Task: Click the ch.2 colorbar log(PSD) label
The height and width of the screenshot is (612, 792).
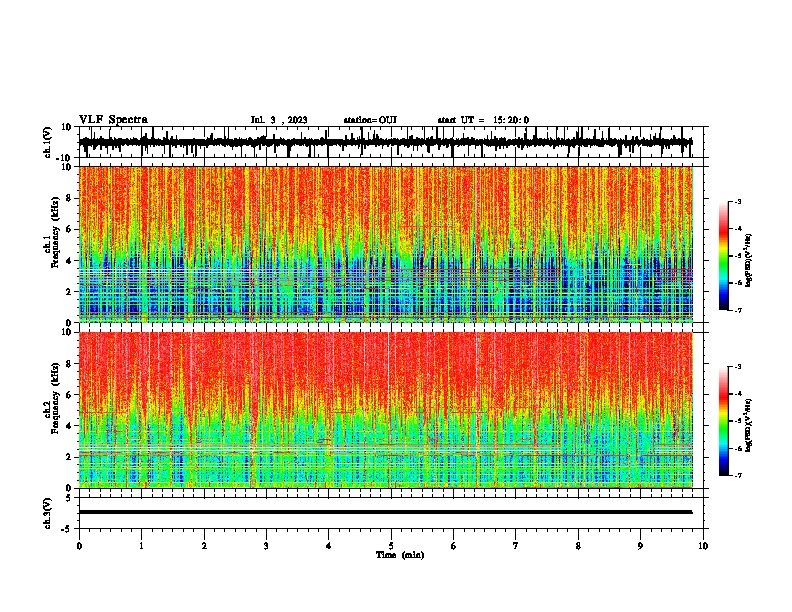Action: (749, 425)
